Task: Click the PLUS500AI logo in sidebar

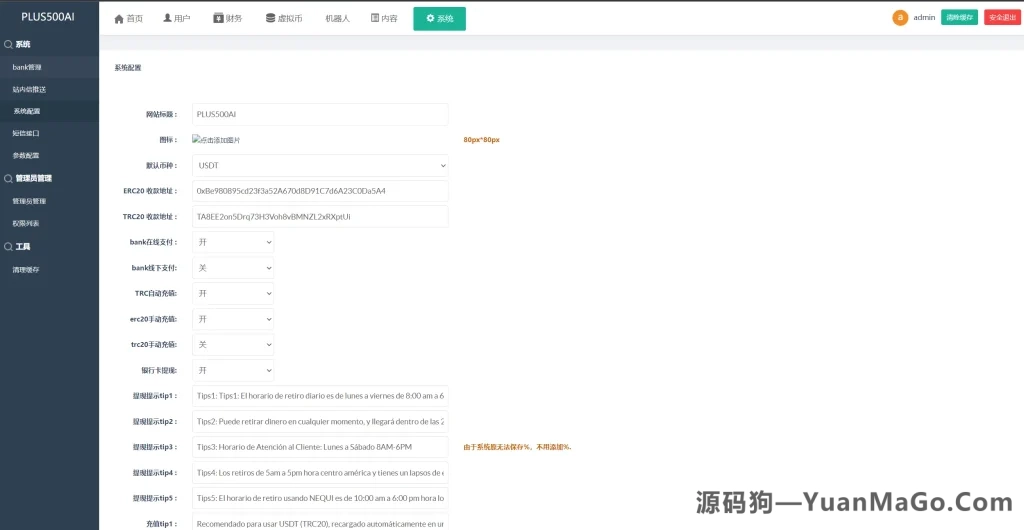Action: click(x=48, y=18)
